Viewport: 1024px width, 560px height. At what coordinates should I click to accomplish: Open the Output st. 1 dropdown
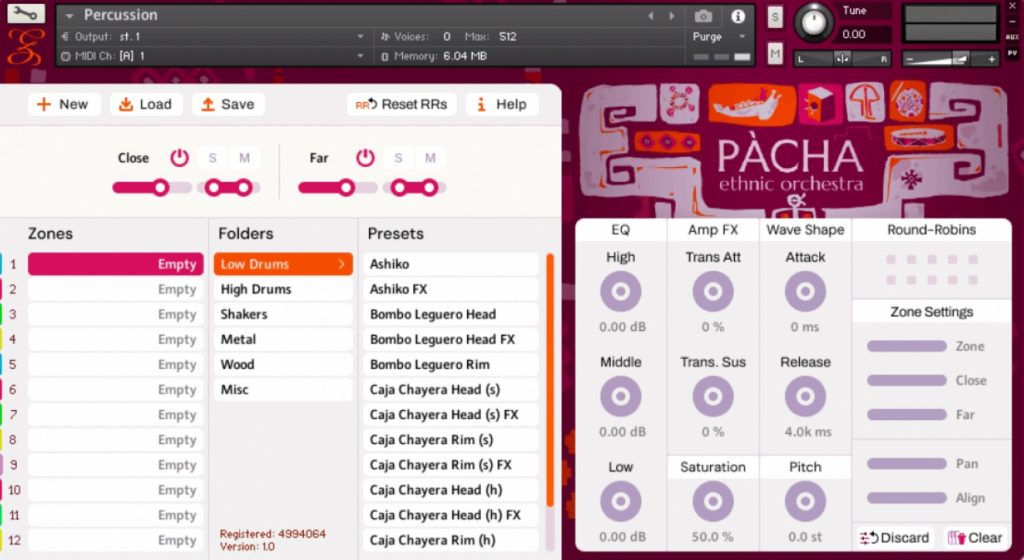(360, 37)
